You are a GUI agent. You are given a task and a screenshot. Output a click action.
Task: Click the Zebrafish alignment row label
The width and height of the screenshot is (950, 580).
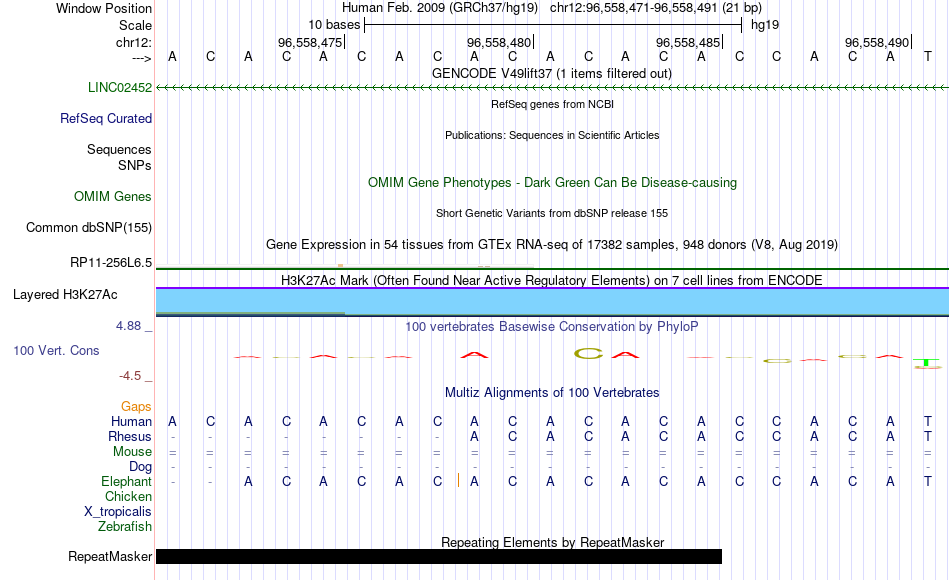(125, 526)
